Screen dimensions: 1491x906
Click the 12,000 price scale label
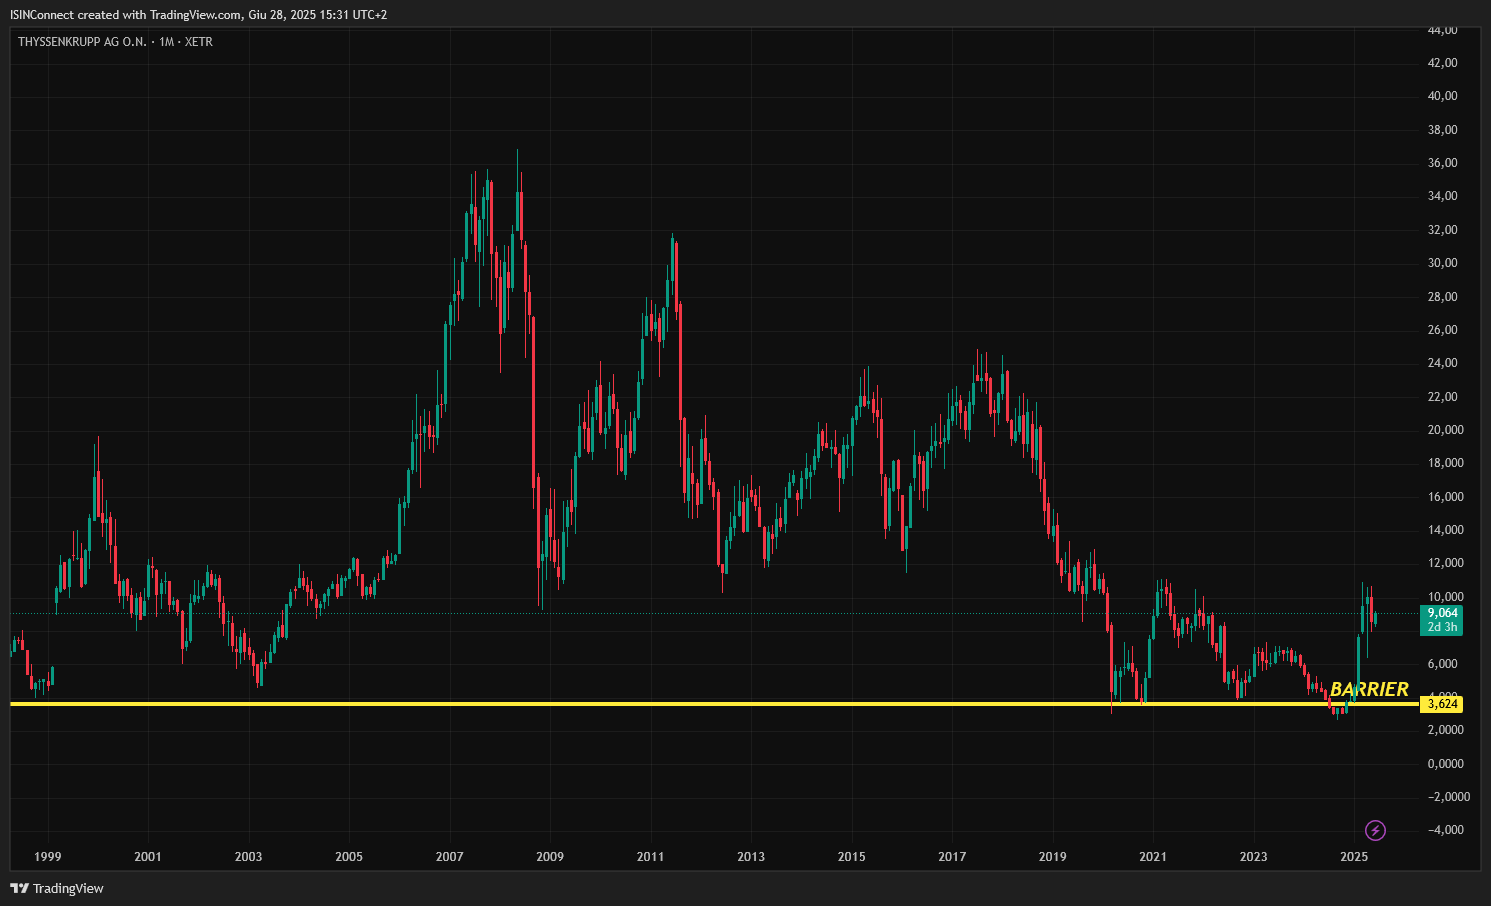pyautogui.click(x=1446, y=563)
